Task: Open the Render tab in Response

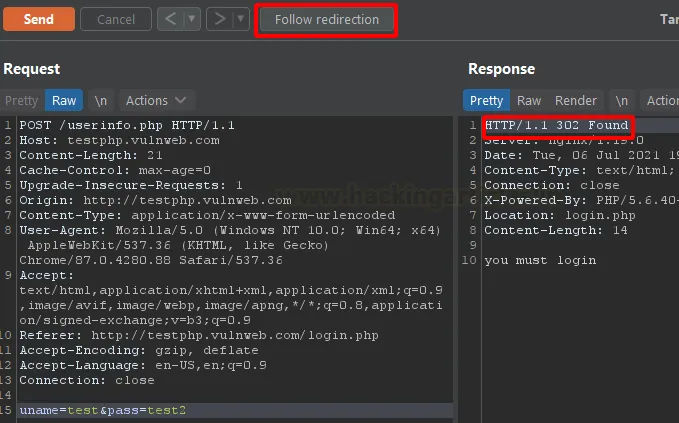Action: coord(576,100)
